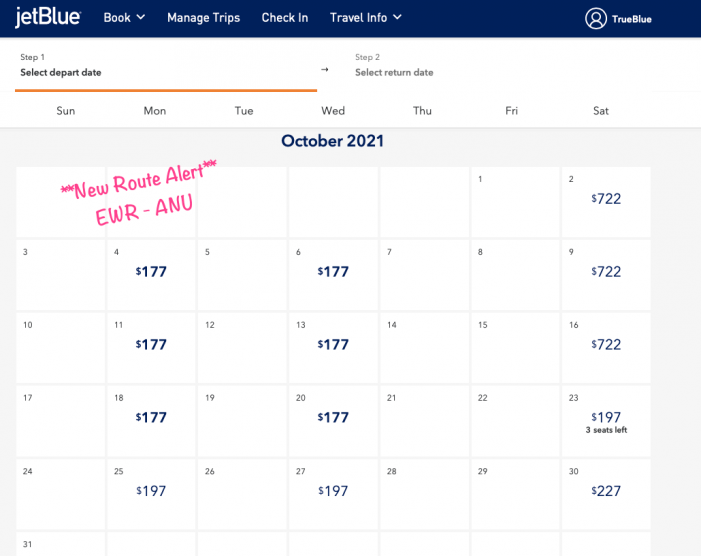
Task: Open the TrueBlue profile icon
Action: click(x=596, y=18)
